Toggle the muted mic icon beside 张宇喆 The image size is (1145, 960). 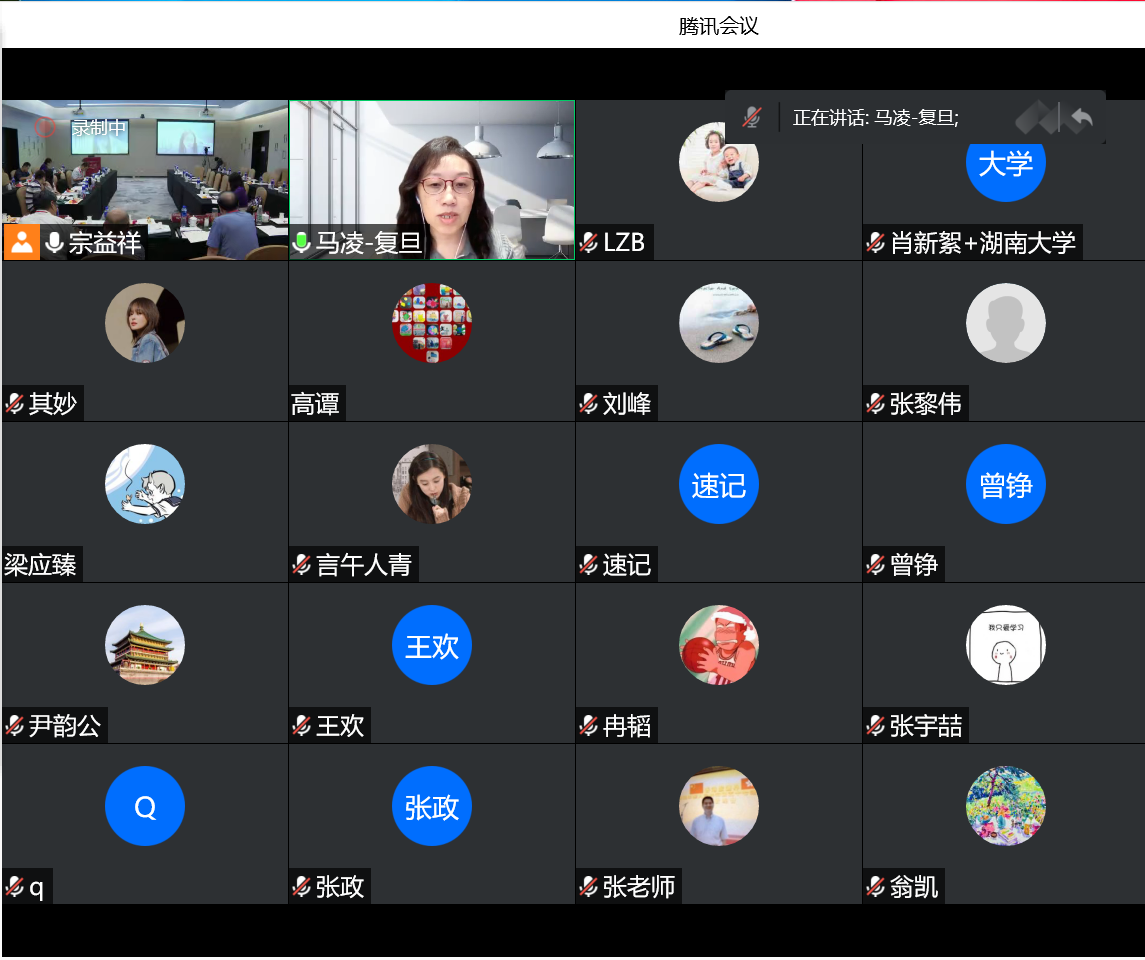[876, 725]
